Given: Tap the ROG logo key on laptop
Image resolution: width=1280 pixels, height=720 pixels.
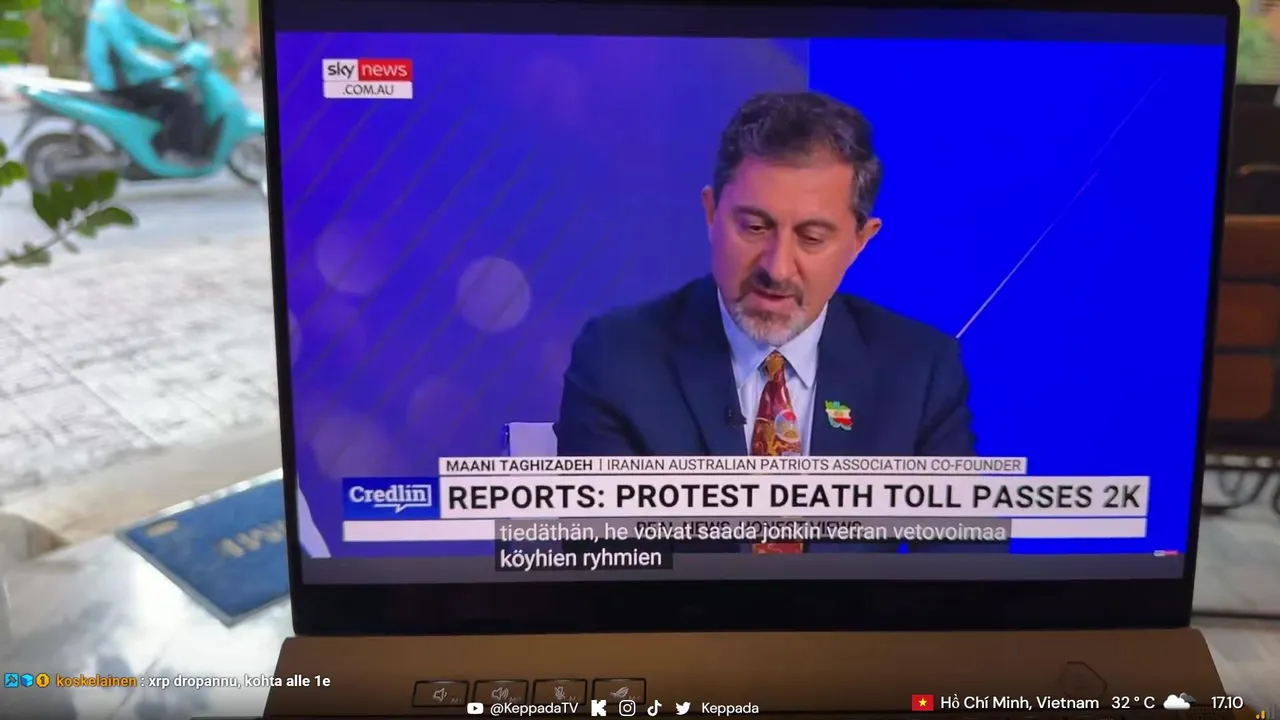Looking at the screenshot, I should [619, 690].
